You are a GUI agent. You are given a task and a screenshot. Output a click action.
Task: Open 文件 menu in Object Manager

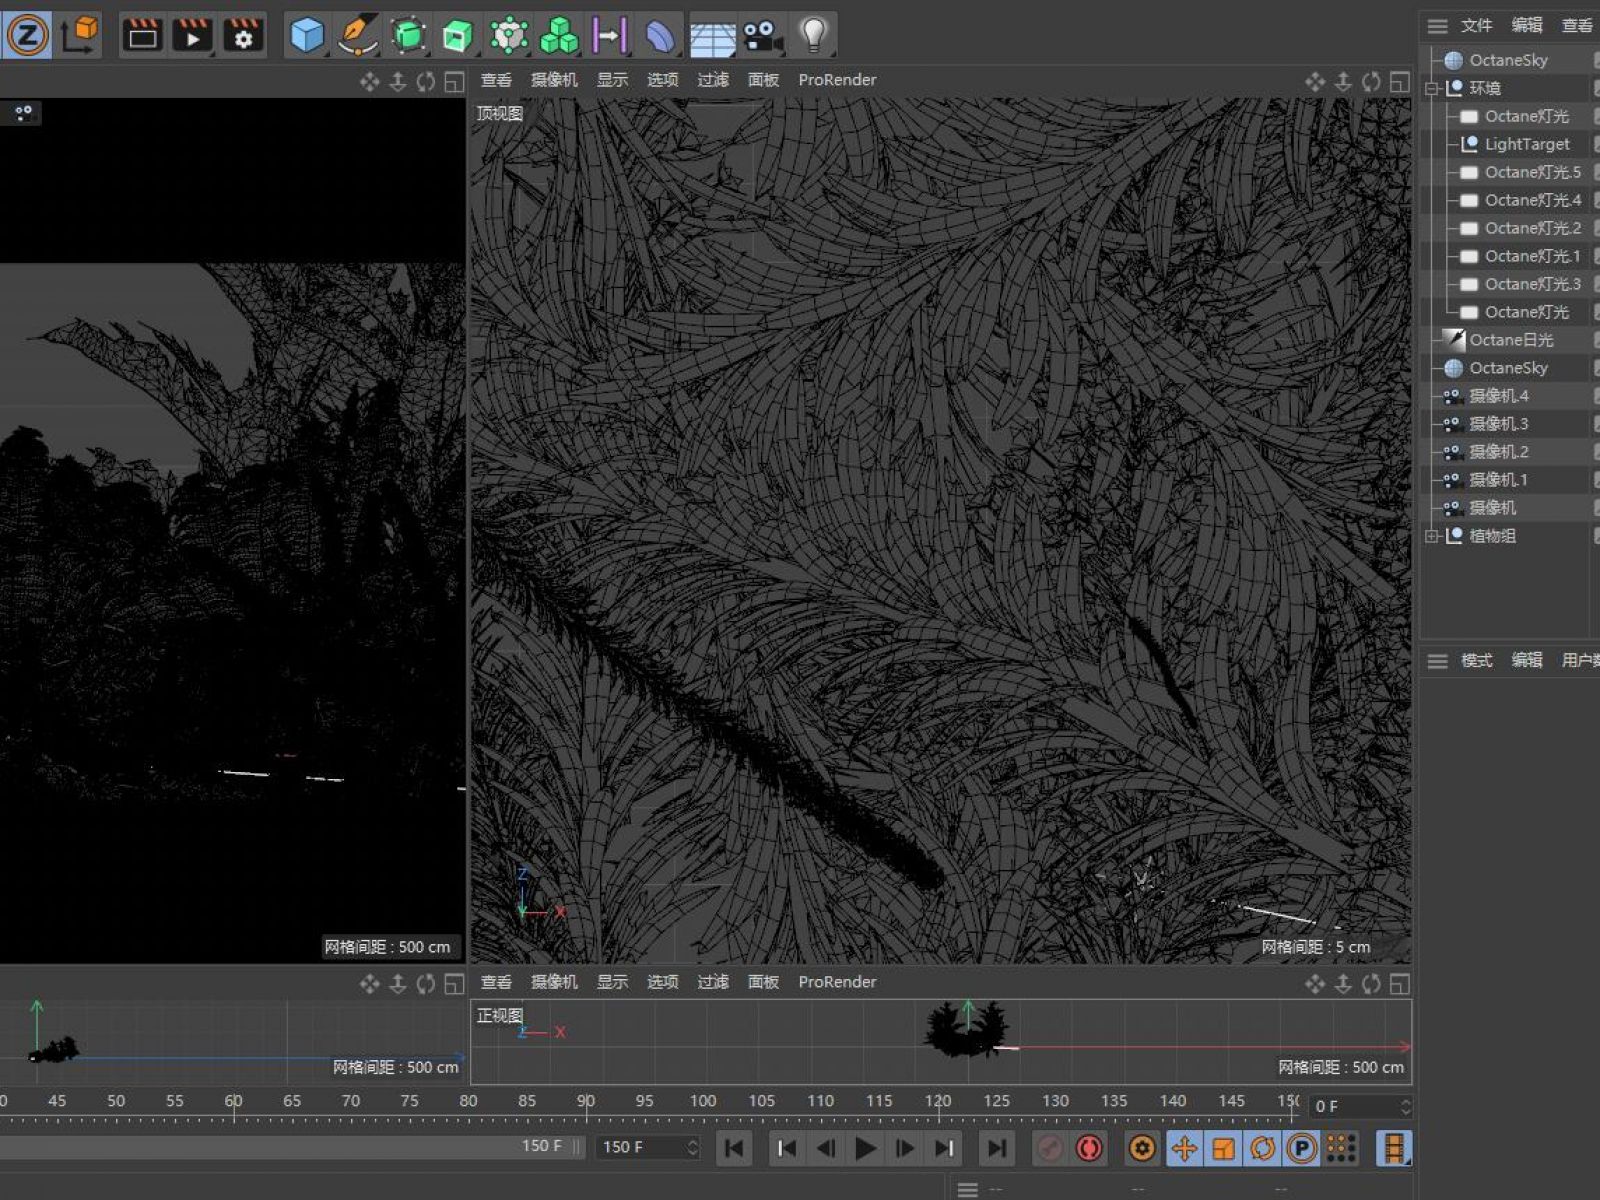pos(1476,25)
